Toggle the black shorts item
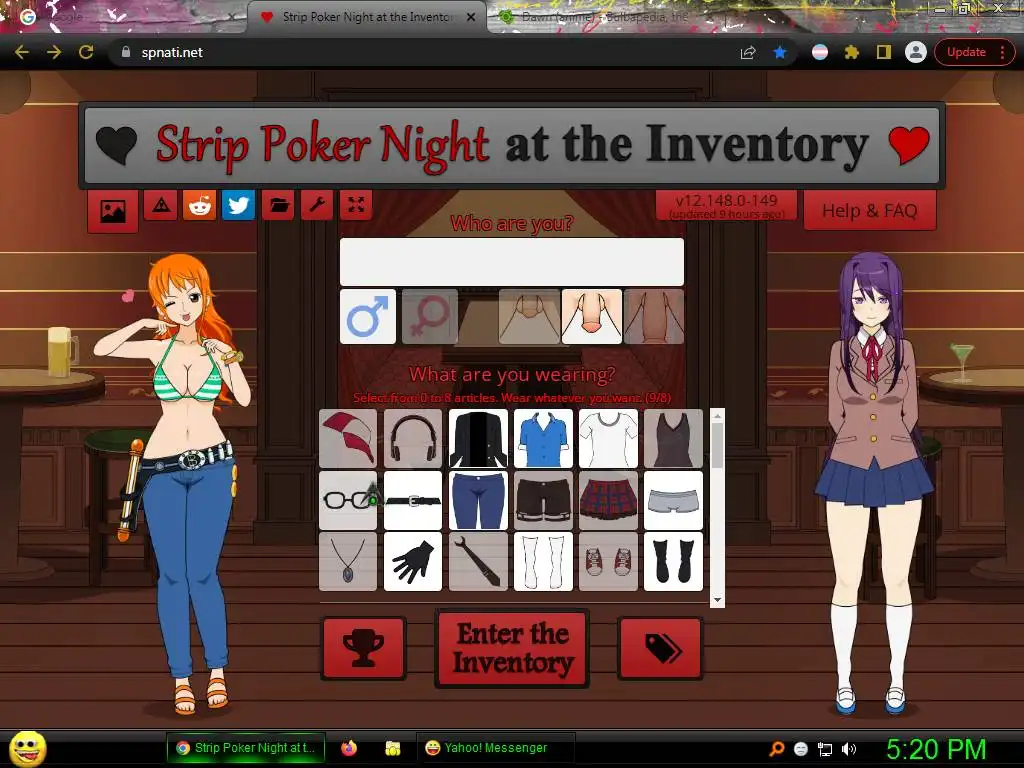Screen dimensions: 1024x768 pyautogui.click(x=543, y=500)
